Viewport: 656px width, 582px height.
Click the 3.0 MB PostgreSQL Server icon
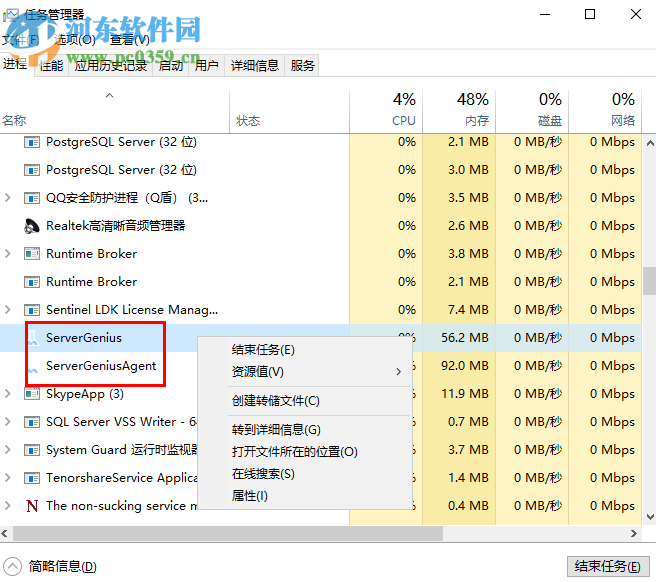click(32, 170)
